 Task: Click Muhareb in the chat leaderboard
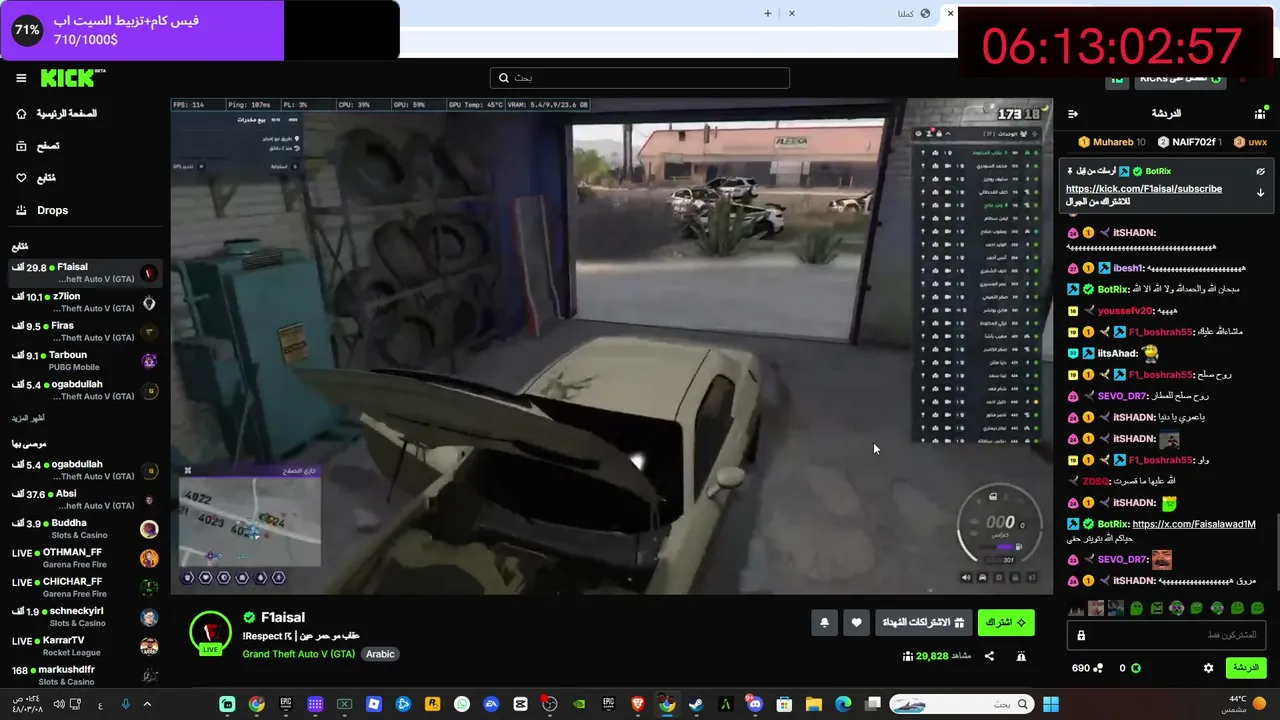coord(1112,143)
